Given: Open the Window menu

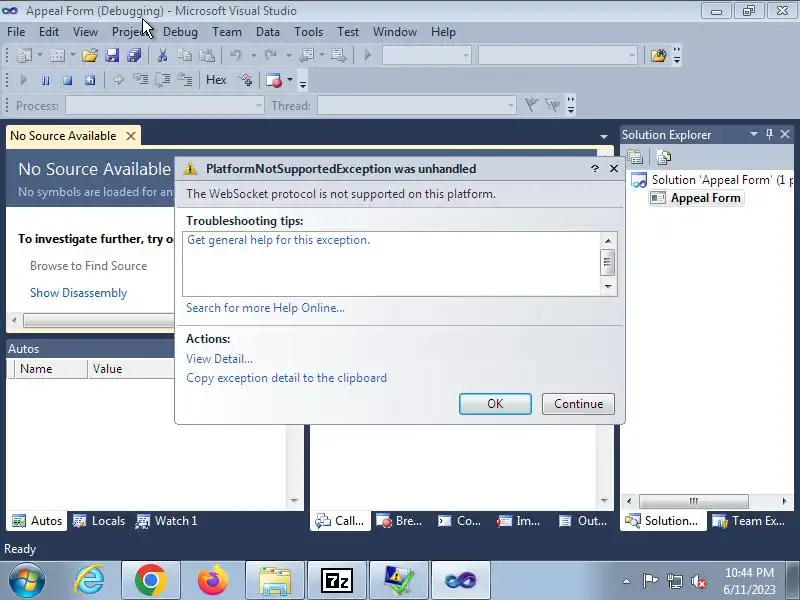Looking at the screenshot, I should click(395, 32).
